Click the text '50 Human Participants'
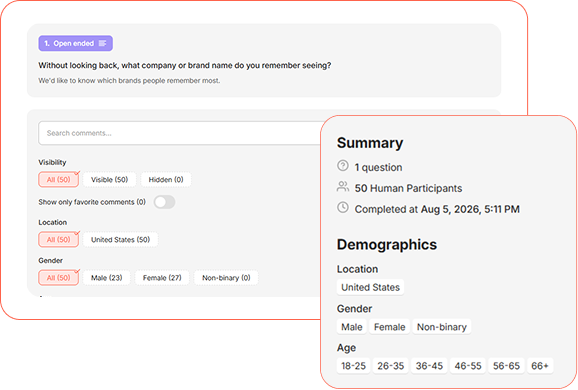 (408, 188)
